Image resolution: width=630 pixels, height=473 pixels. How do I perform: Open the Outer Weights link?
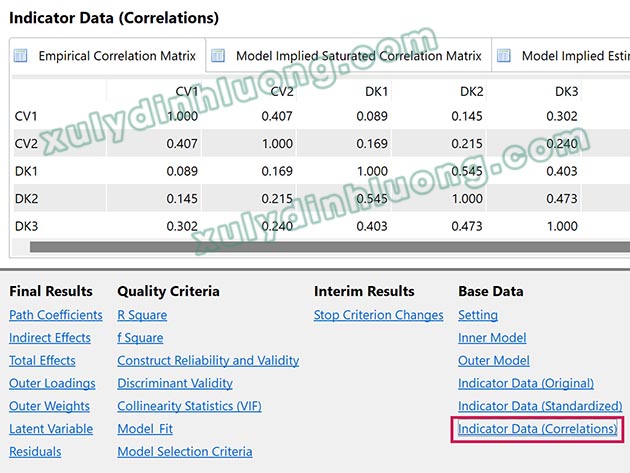49,406
